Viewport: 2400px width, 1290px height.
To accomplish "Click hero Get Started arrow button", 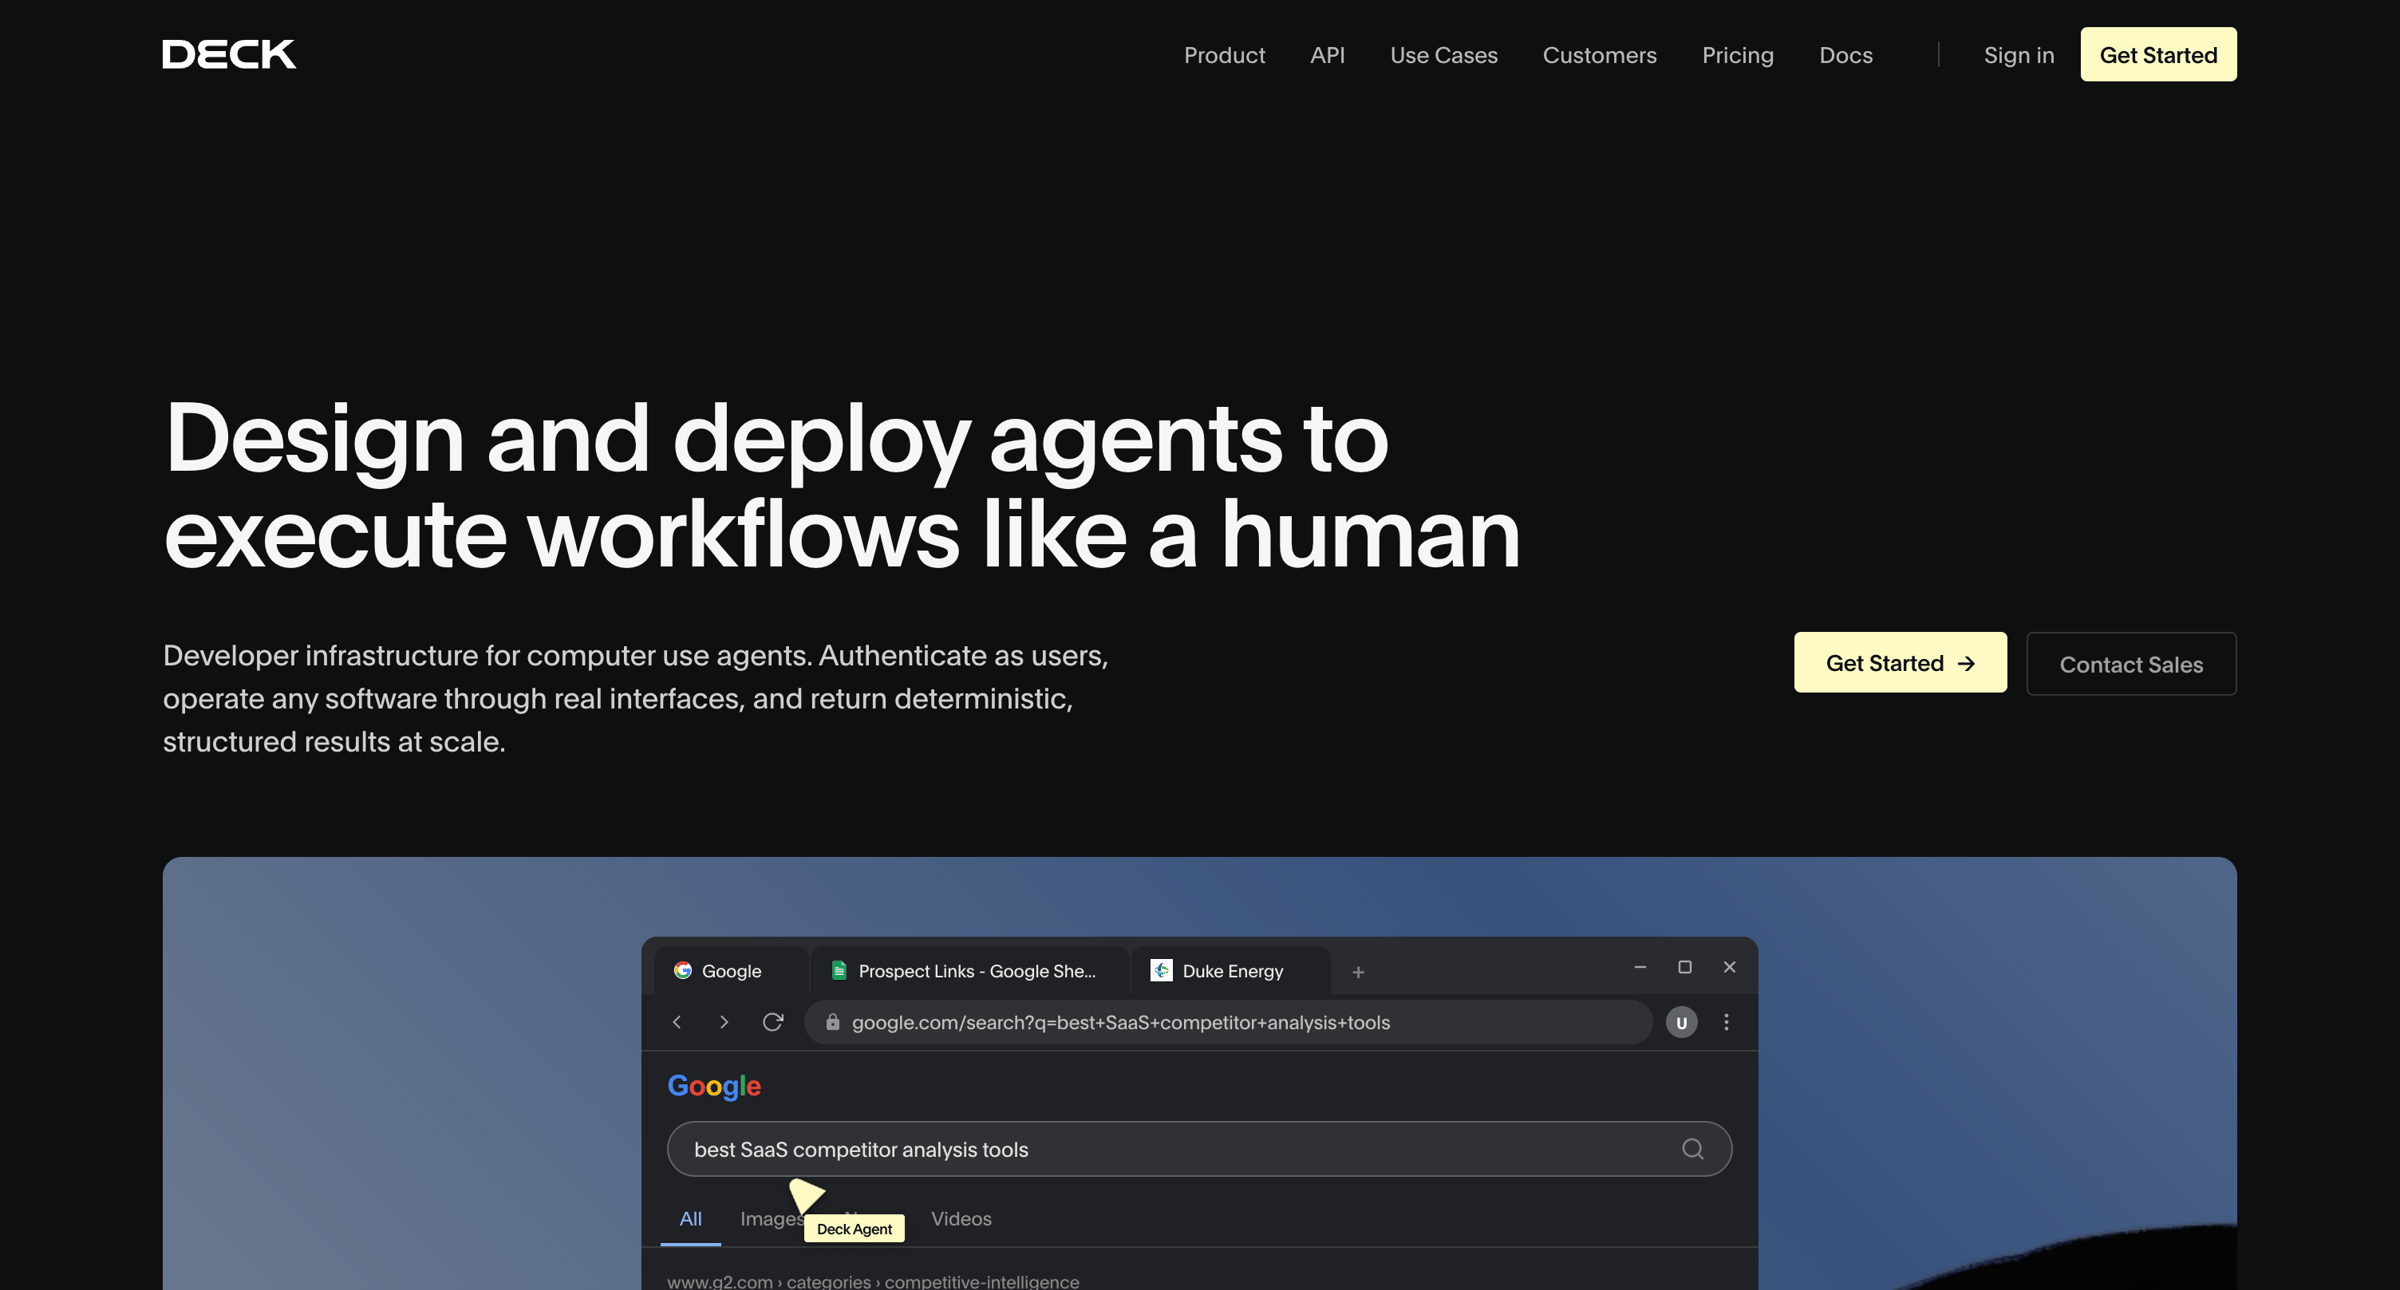I will coord(1900,662).
